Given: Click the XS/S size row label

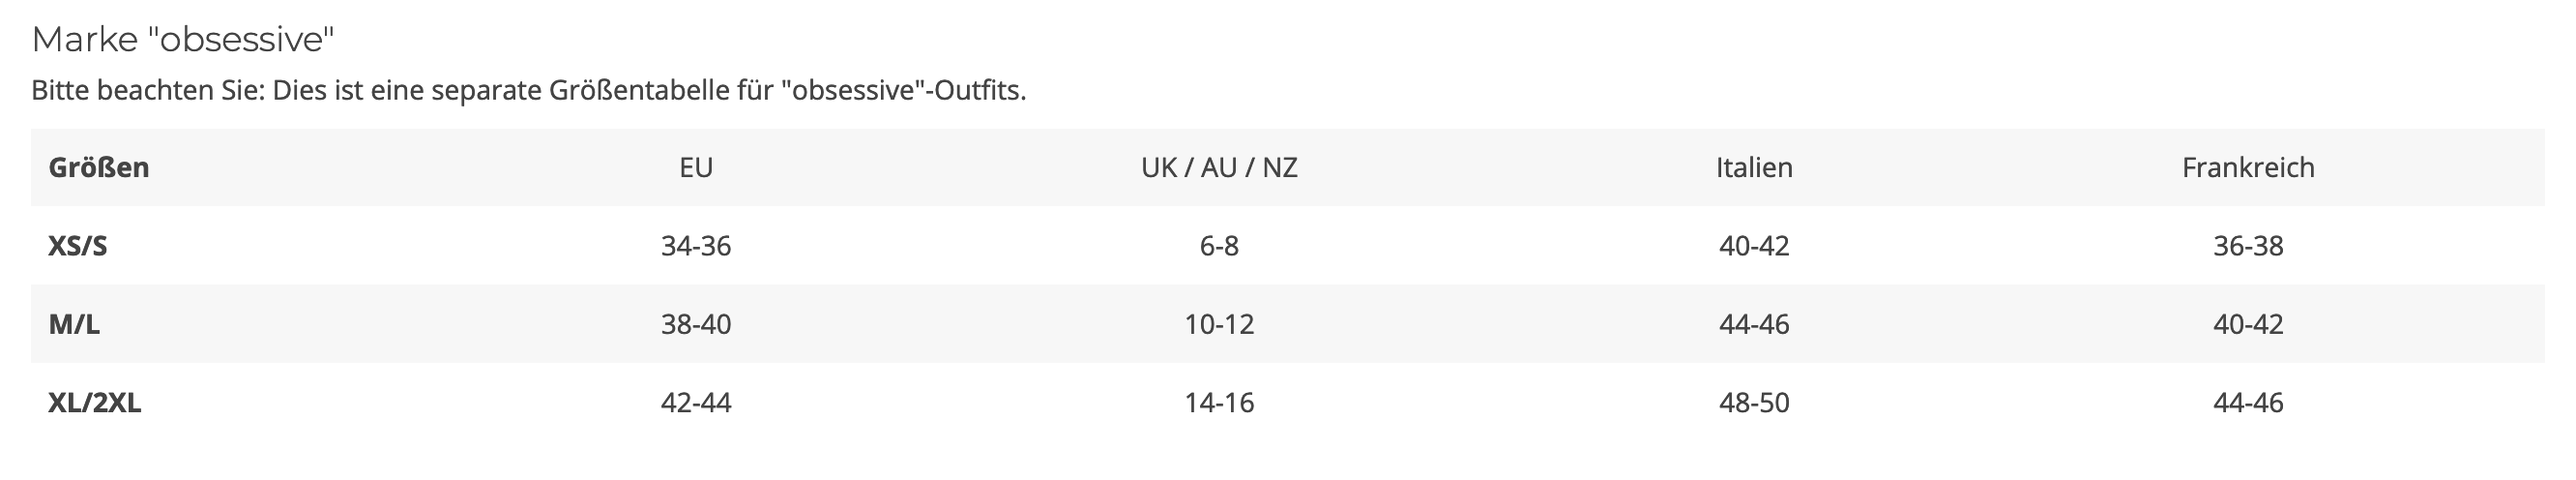Looking at the screenshot, I should pos(78,245).
